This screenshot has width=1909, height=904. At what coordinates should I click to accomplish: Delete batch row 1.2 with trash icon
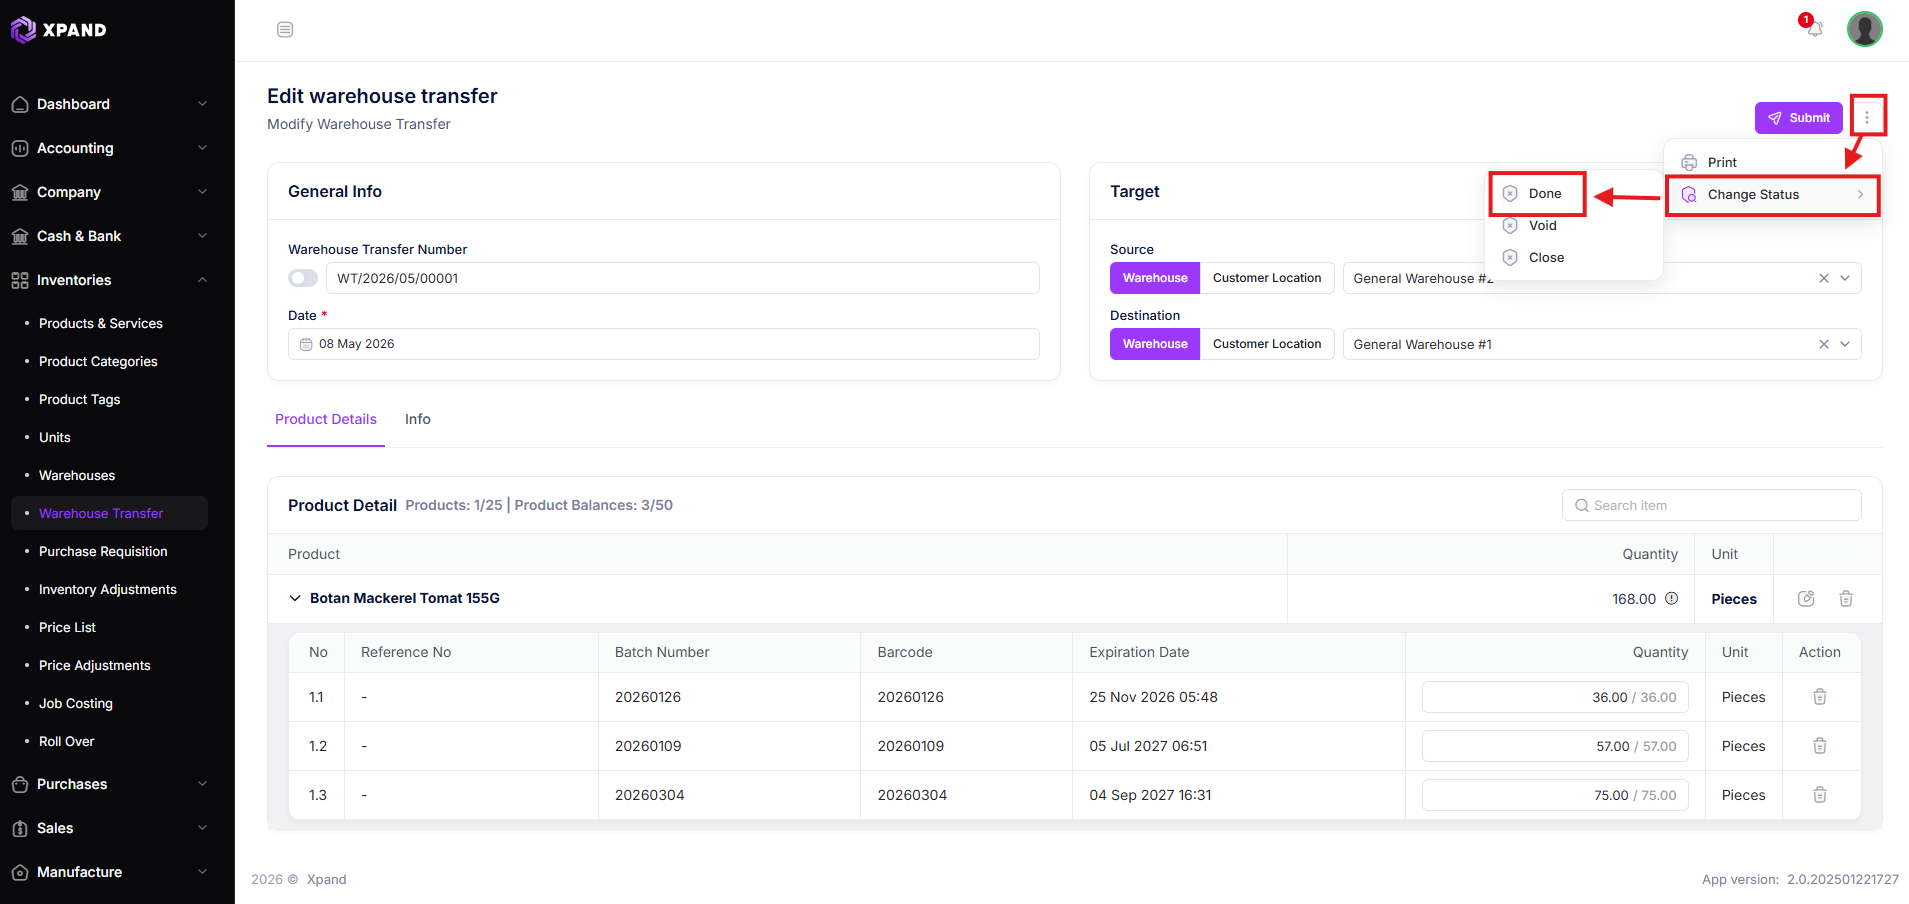[1820, 746]
